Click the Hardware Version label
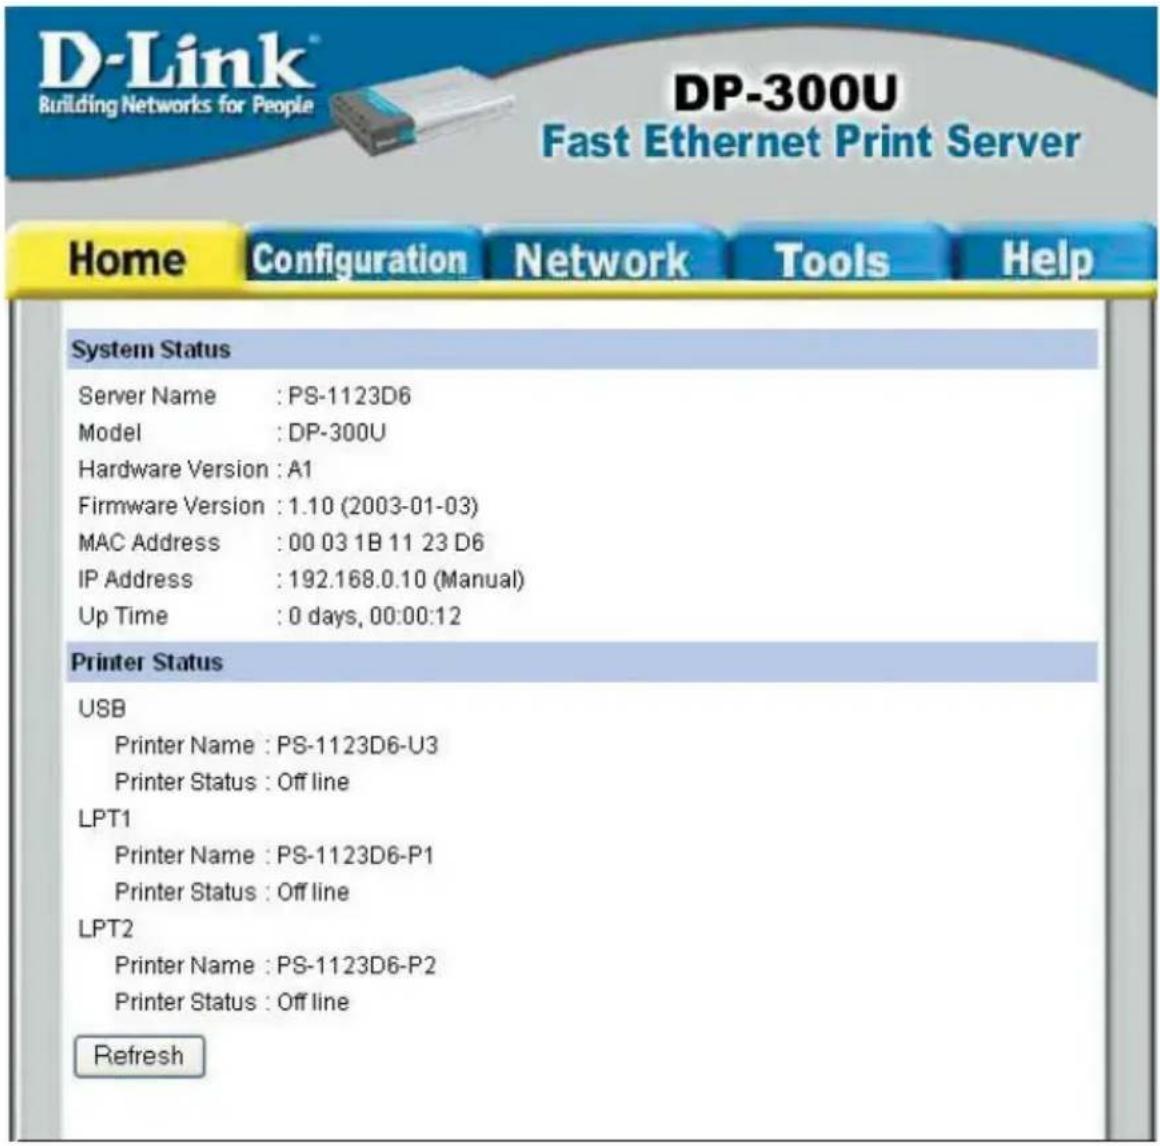 [173, 469]
